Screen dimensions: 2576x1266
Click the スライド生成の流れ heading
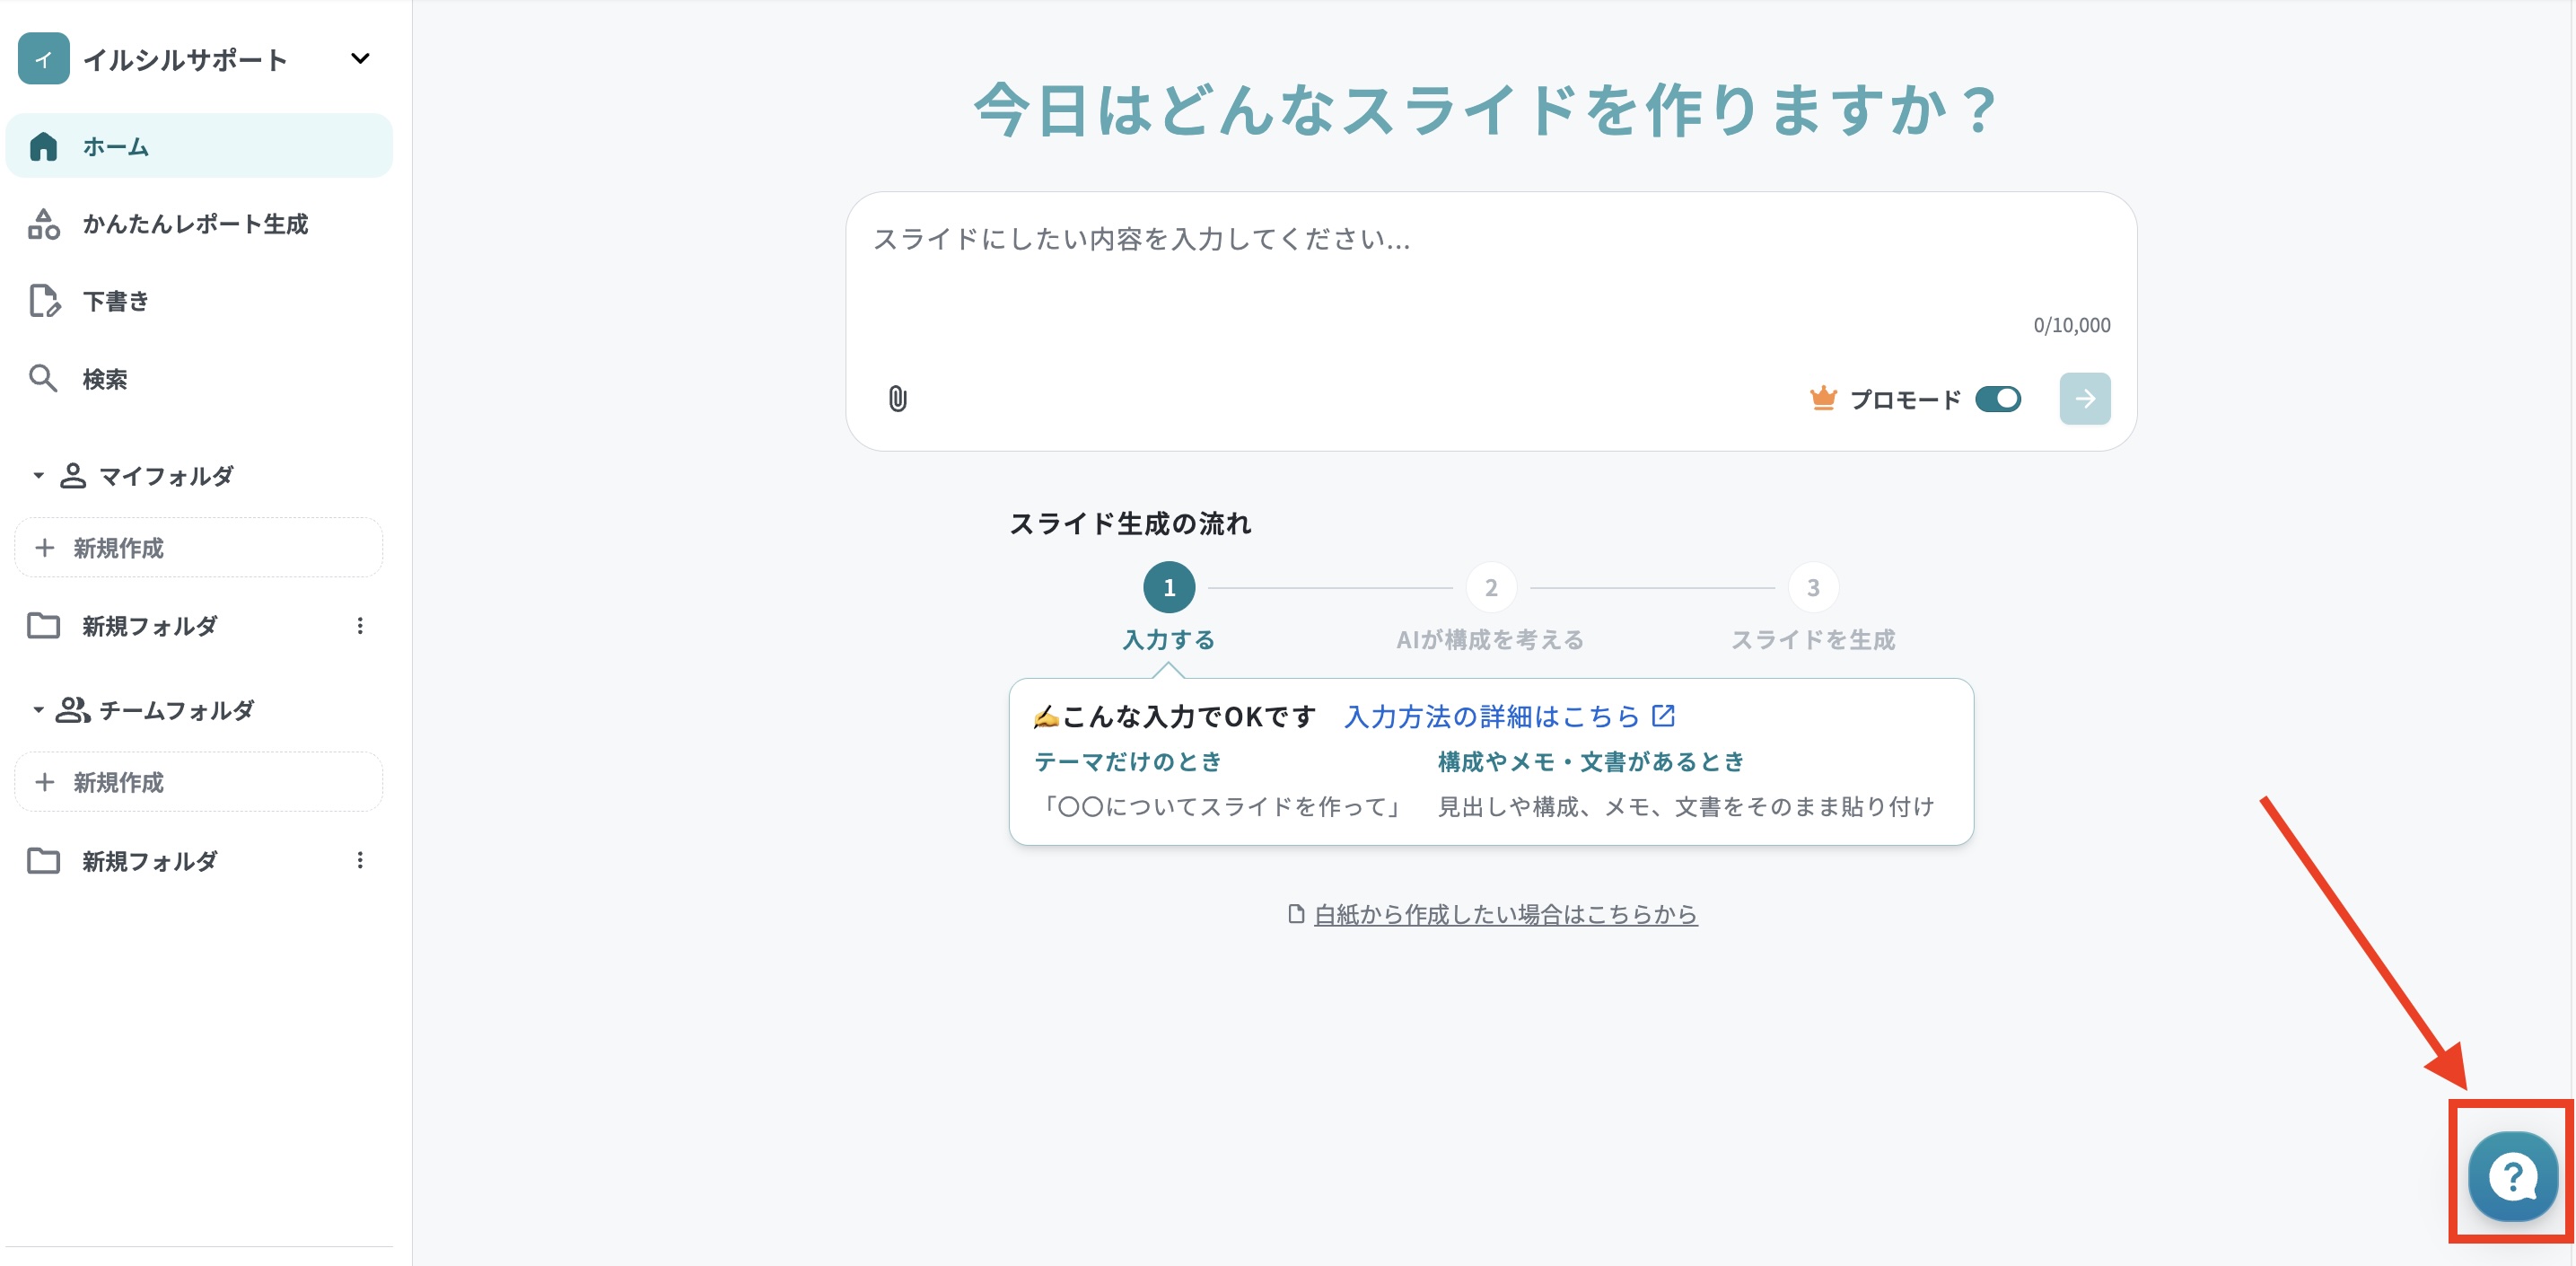tap(1130, 523)
